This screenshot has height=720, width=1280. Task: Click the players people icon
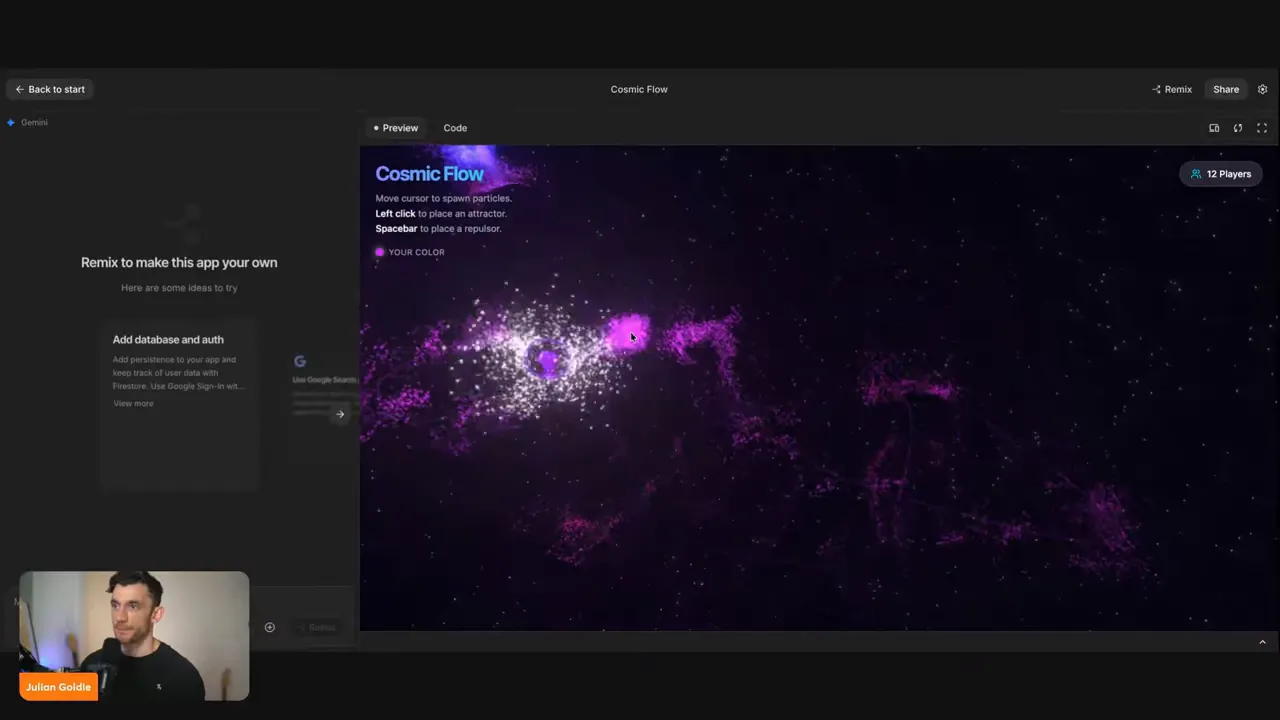pos(1196,174)
